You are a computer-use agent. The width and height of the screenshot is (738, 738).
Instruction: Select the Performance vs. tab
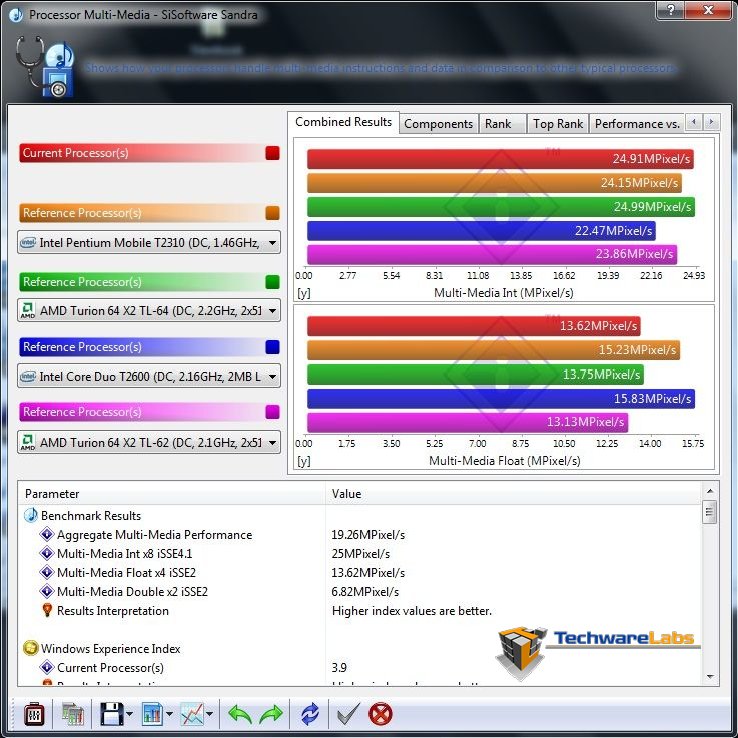tap(637, 124)
